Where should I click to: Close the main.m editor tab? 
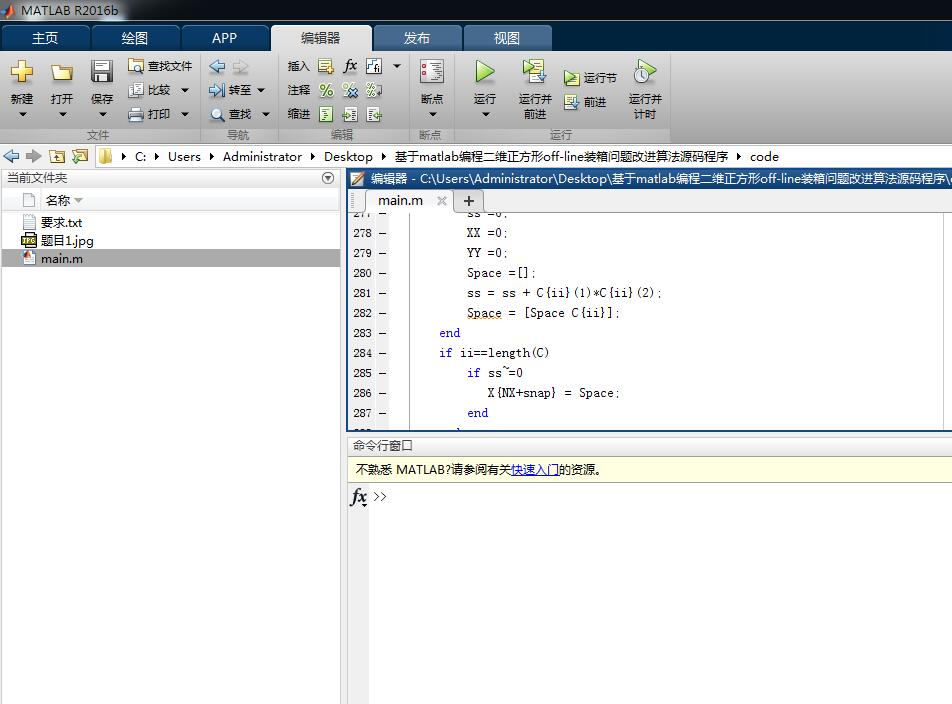(442, 201)
